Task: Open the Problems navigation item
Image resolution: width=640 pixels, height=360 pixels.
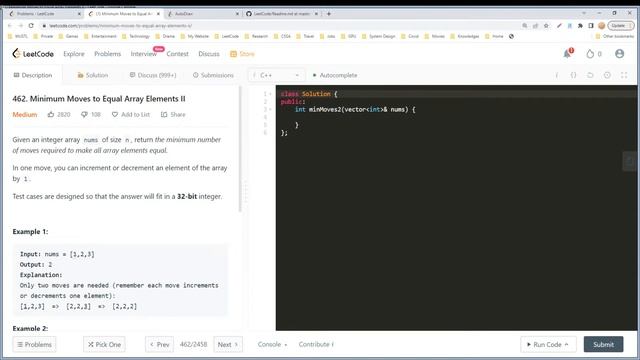Action: (x=107, y=54)
